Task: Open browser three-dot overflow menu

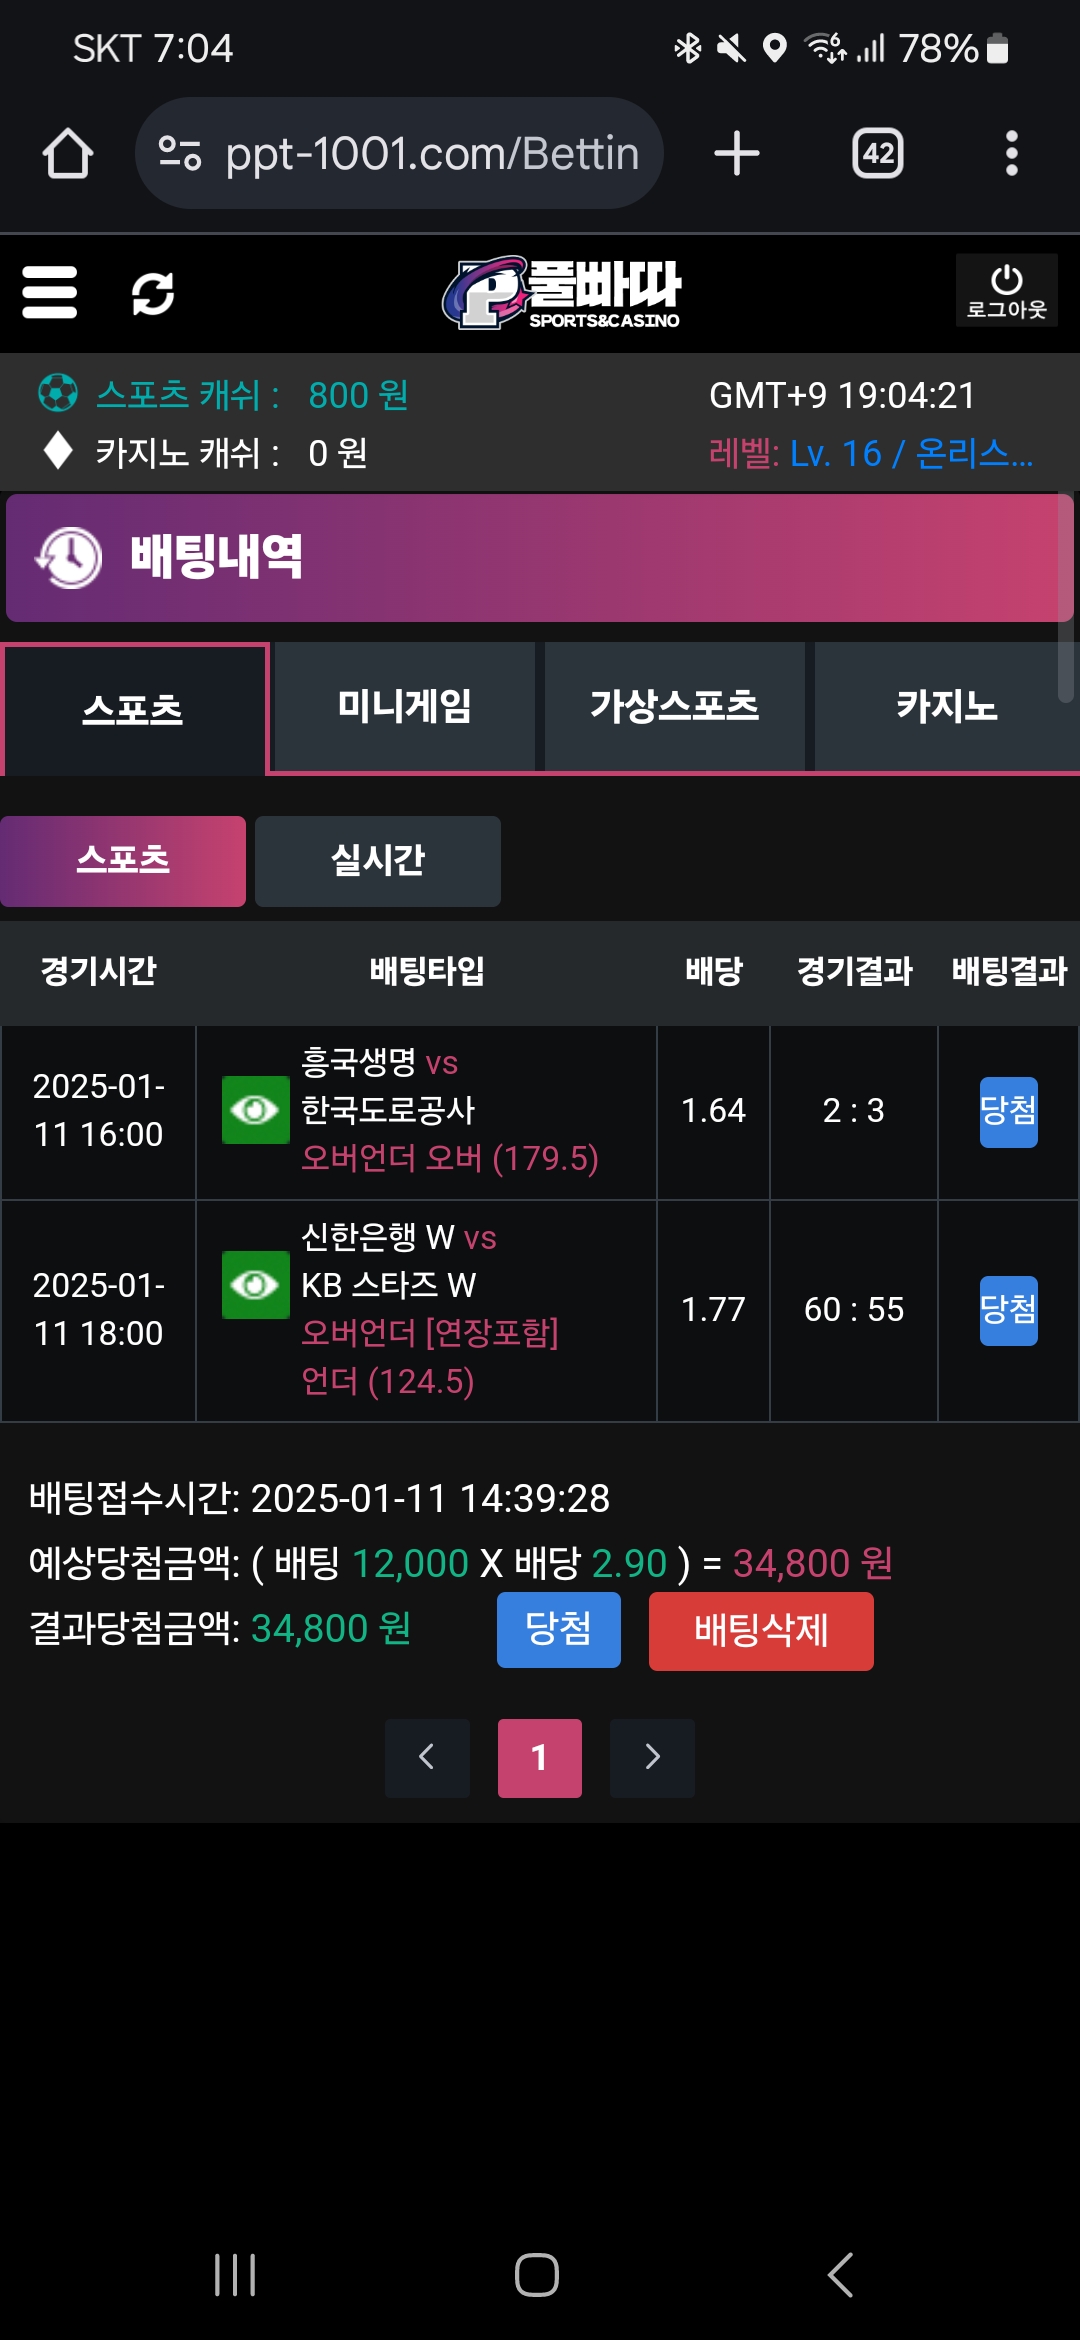Action: (x=1011, y=154)
